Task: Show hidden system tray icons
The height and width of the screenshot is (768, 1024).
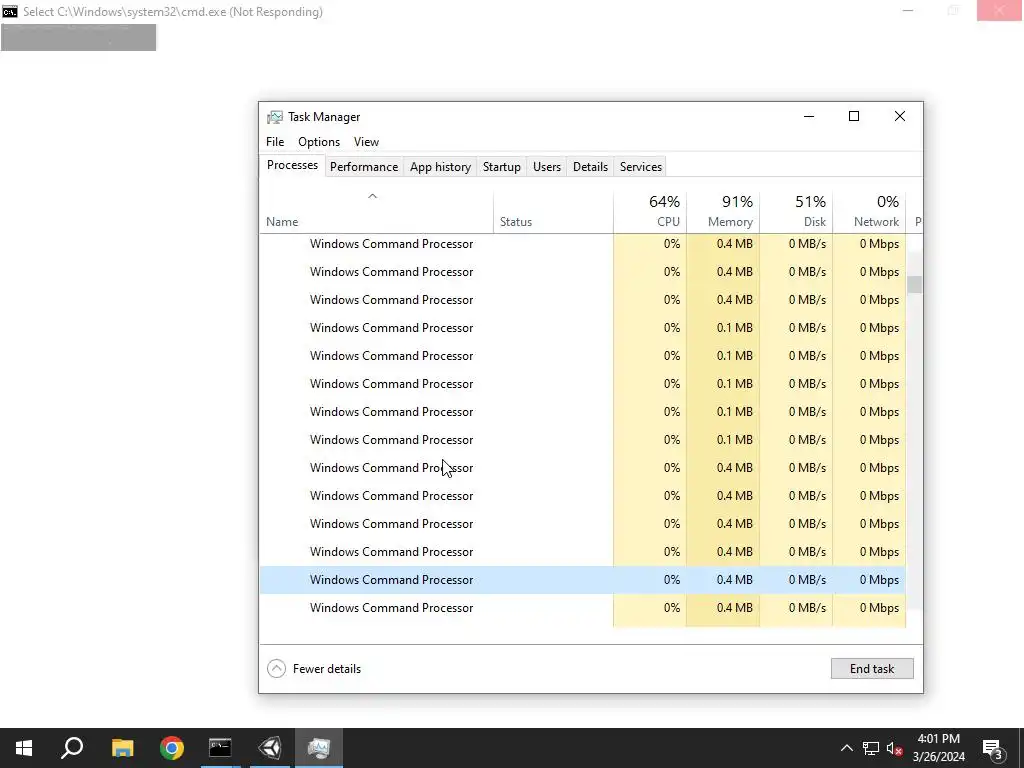Action: [x=846, y=748]
